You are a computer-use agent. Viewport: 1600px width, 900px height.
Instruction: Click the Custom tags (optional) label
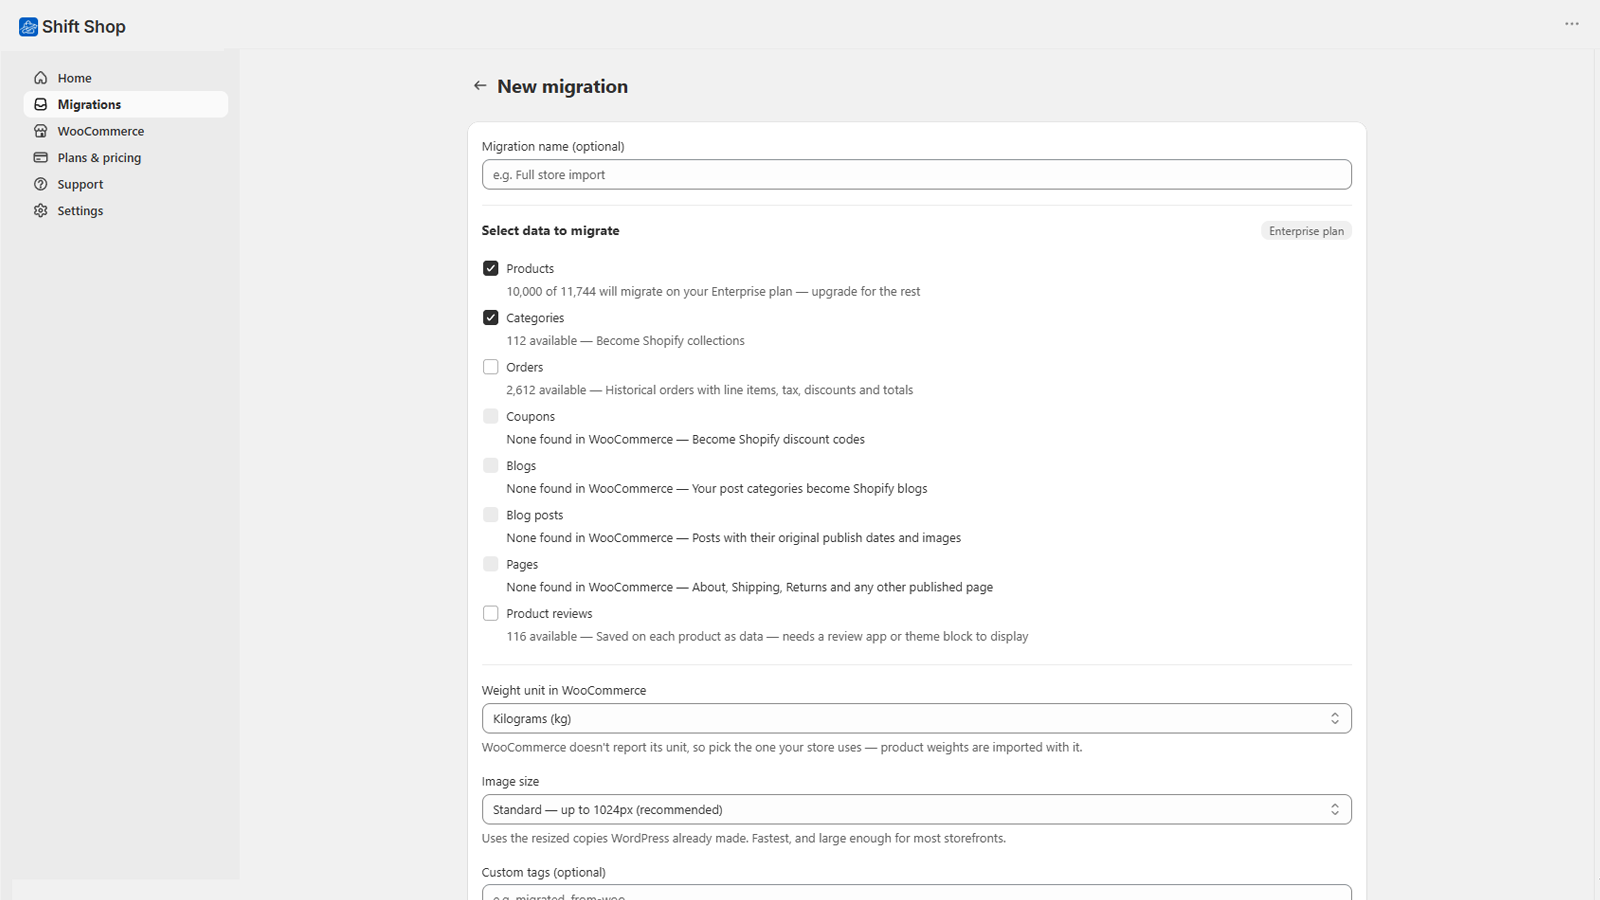point(544,873)
